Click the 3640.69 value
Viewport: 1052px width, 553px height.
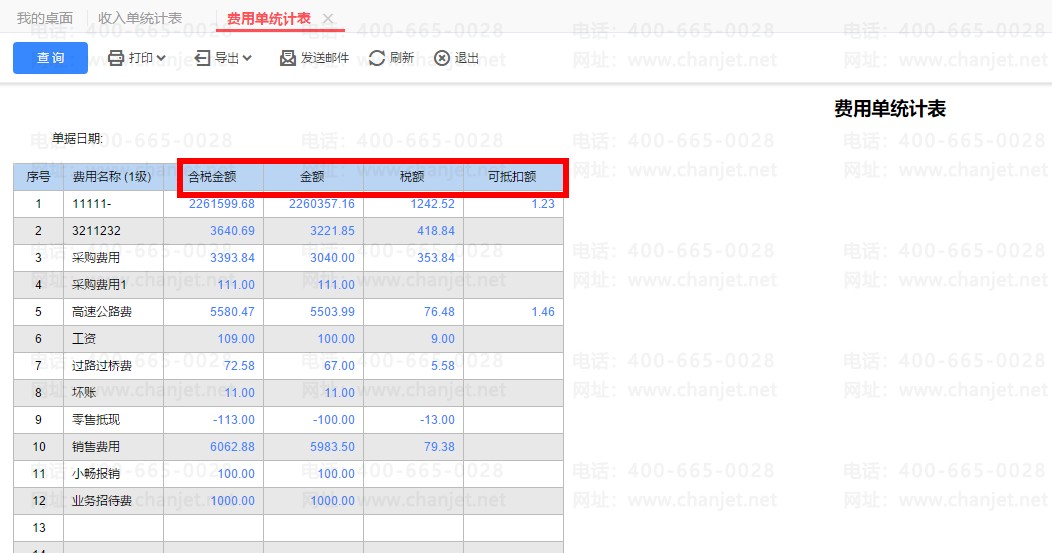tap(232, 231)
